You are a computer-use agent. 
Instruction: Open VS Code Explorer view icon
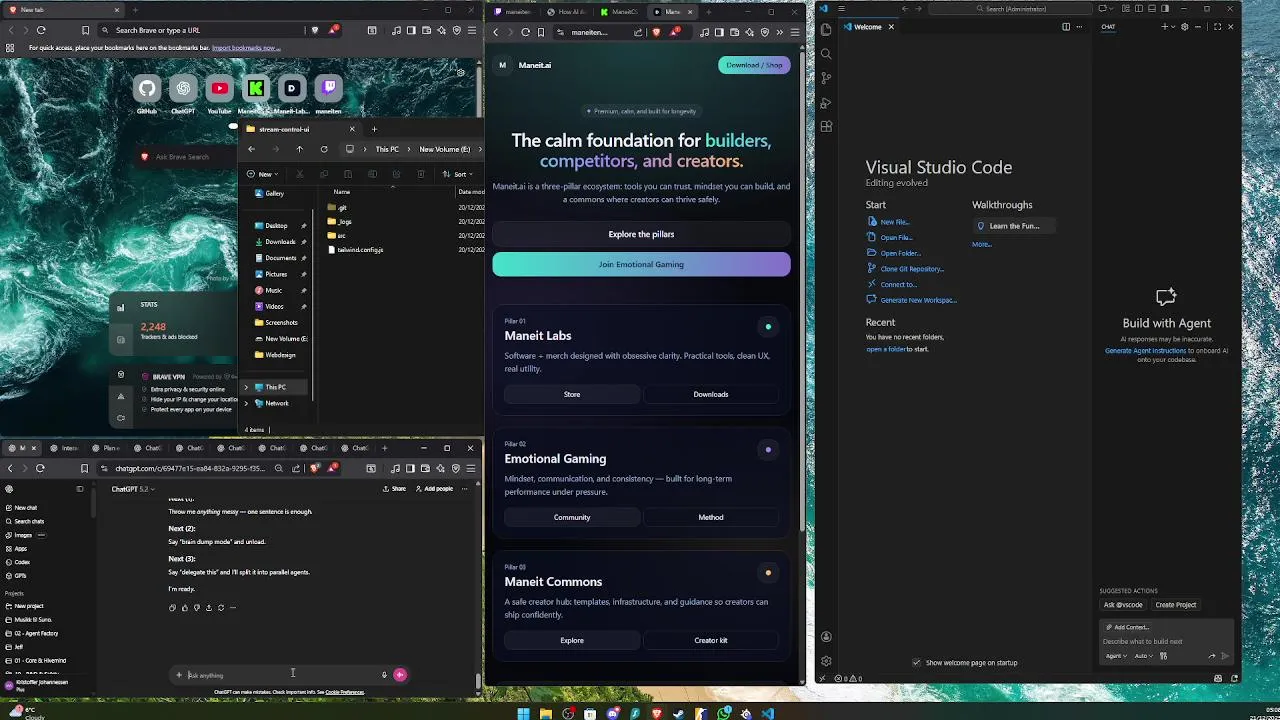pyautogui.click(x=826, y=29)
